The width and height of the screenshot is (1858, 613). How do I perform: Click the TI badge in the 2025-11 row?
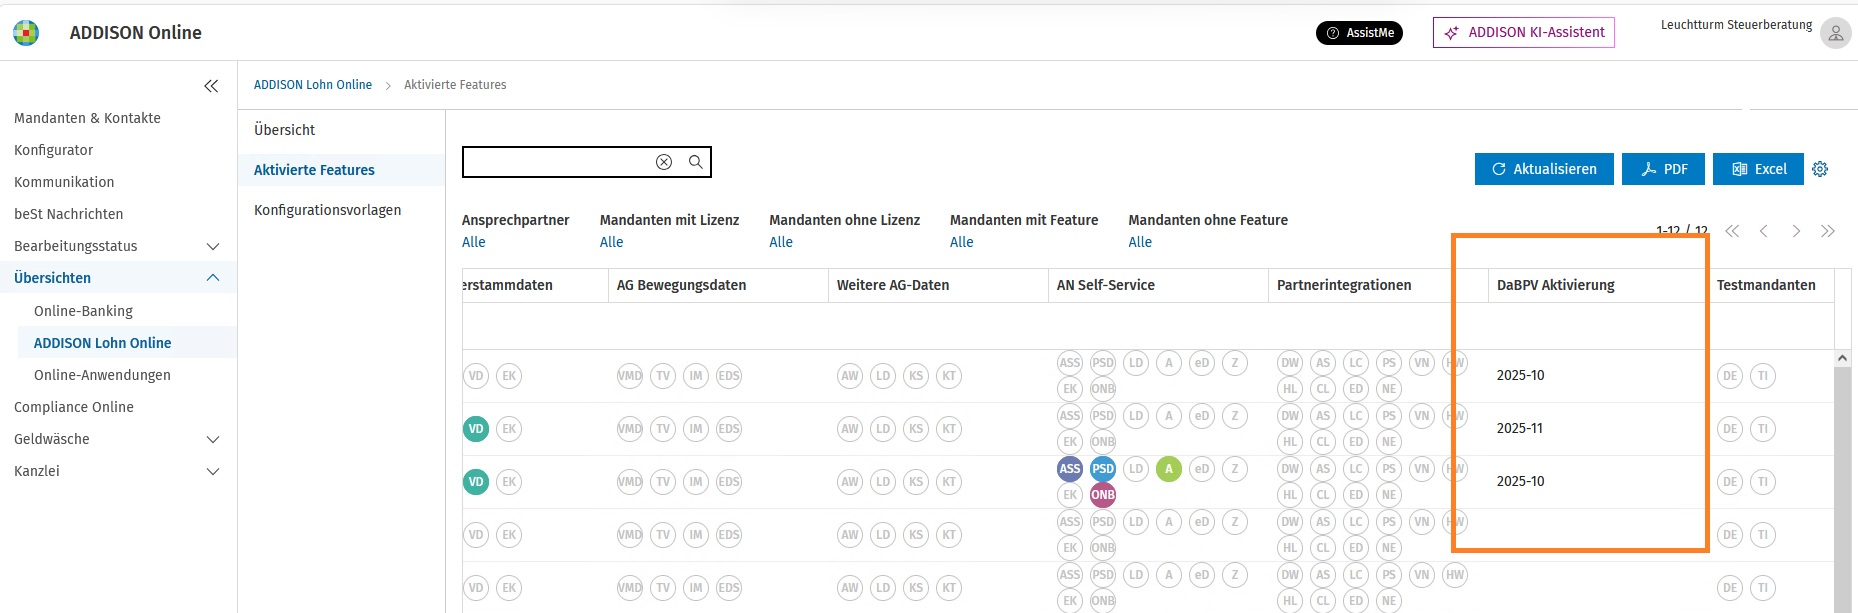pos(1763,429)
